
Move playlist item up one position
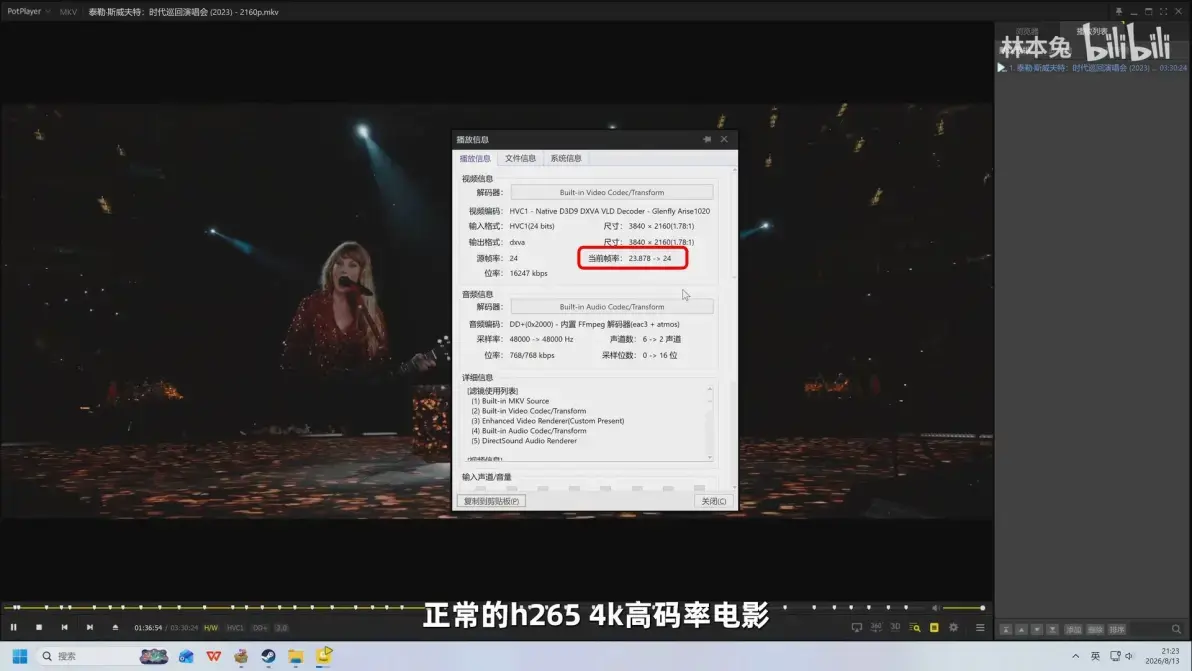point(1022,629)
